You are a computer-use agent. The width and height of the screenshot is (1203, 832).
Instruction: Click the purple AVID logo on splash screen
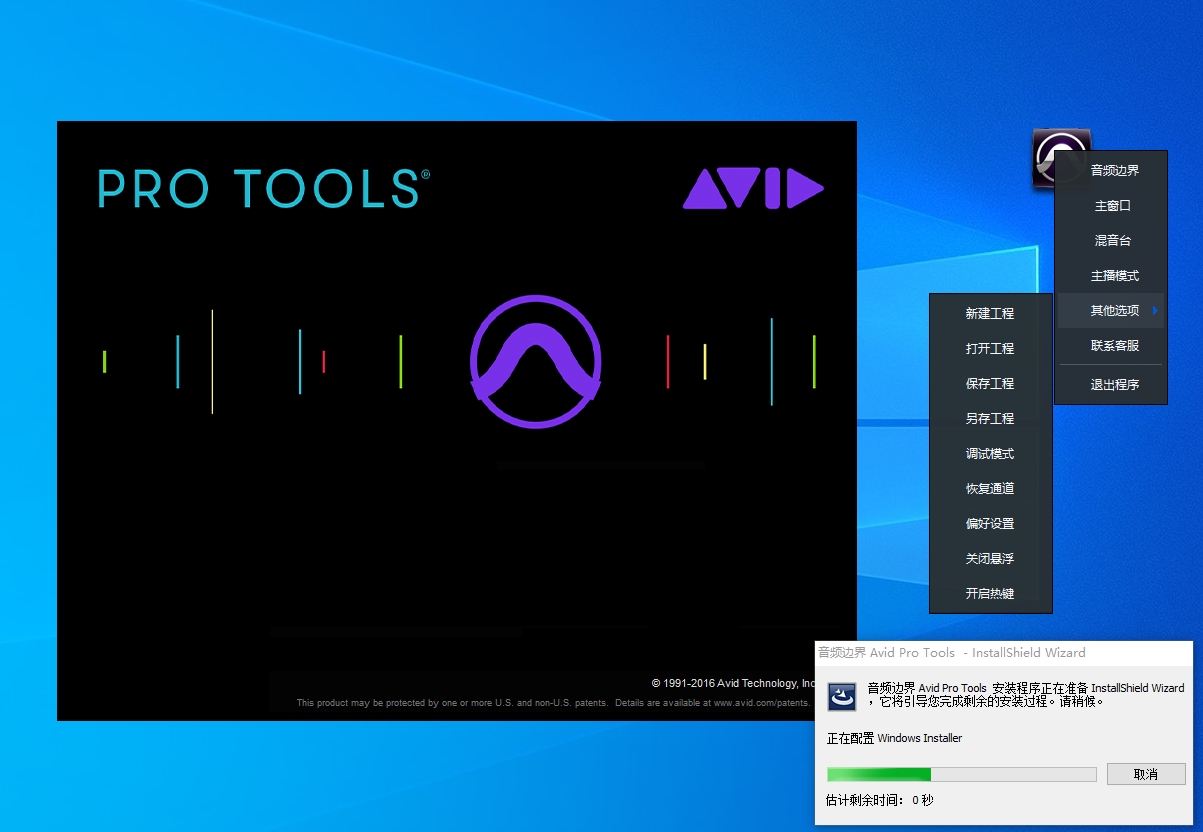(x=753, y=189)
